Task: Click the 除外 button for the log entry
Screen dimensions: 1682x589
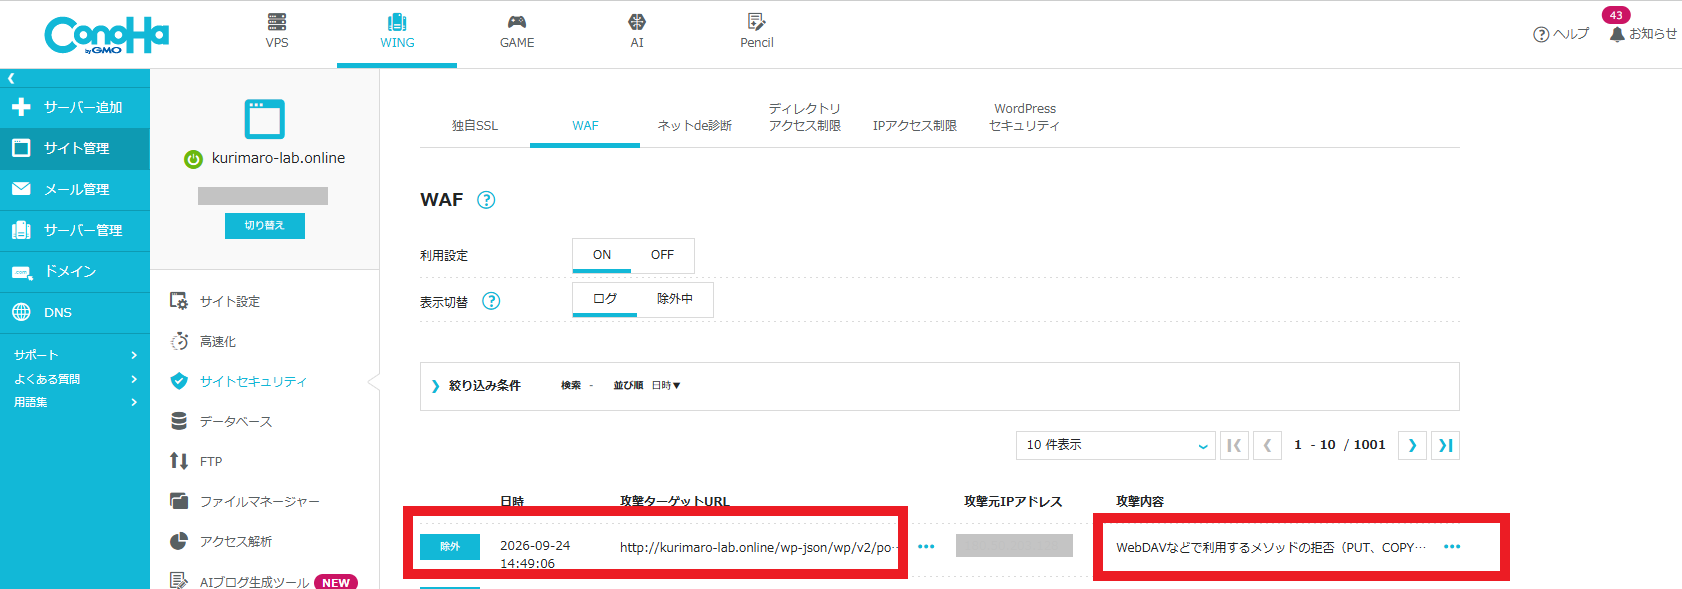Action: (x=450, y=547)
